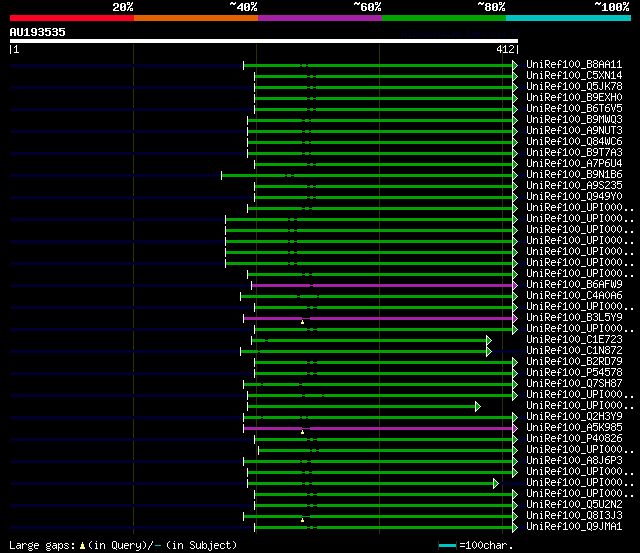Select the UniRef100_Q8I3J3 label
The height and width of the screenshot is (553, 640).
(x=574, y=516)
